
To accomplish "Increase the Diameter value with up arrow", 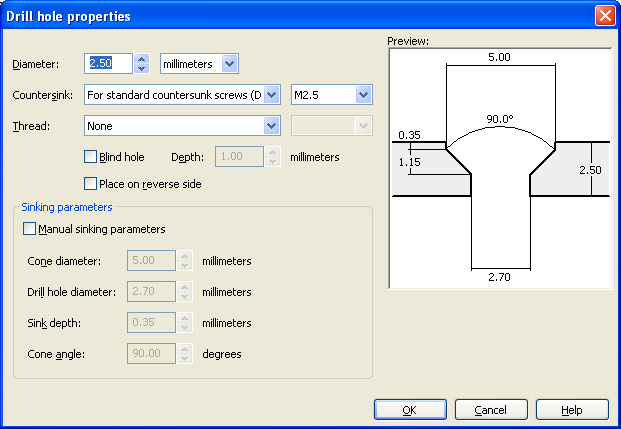I will [141, 59].
